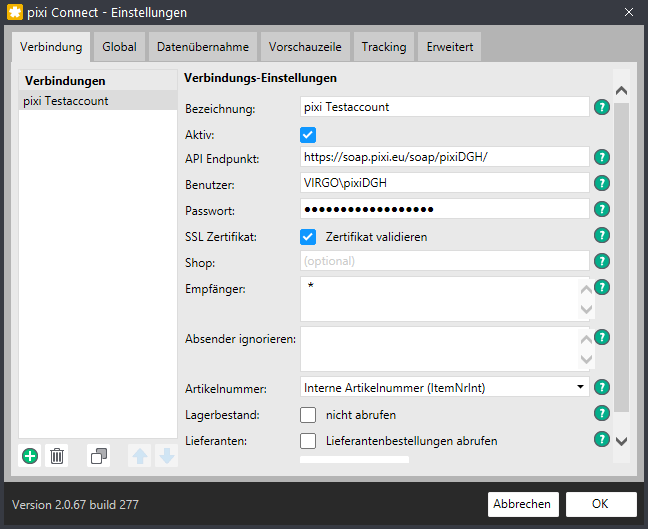Image resolution: width=648 pixels, height=529 pixels.
Task: Switch to the Verbindung tab
Action: click(51, 47)
